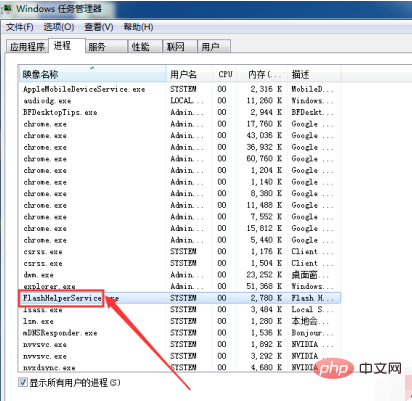Click the 2,944 K memory cell
Image resolution: width=412 pixels, height=401 pixels.
tap(266, 112)
